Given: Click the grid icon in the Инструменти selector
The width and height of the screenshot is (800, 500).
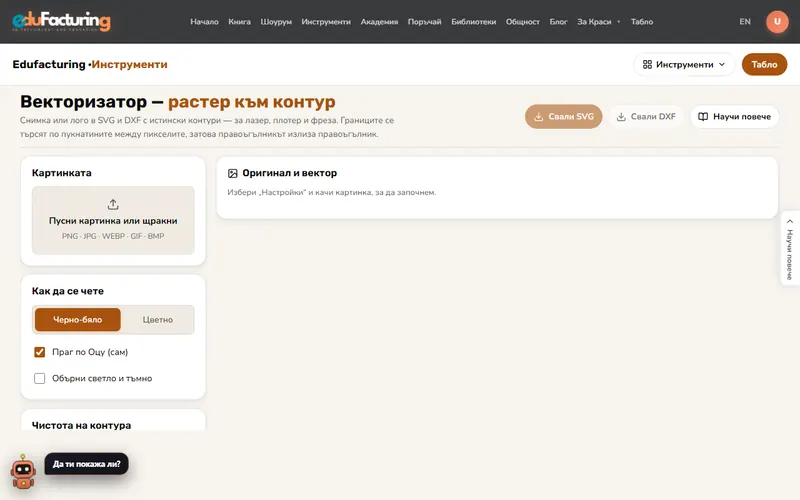Looking at the screenshot, I should tap(647, 64).
